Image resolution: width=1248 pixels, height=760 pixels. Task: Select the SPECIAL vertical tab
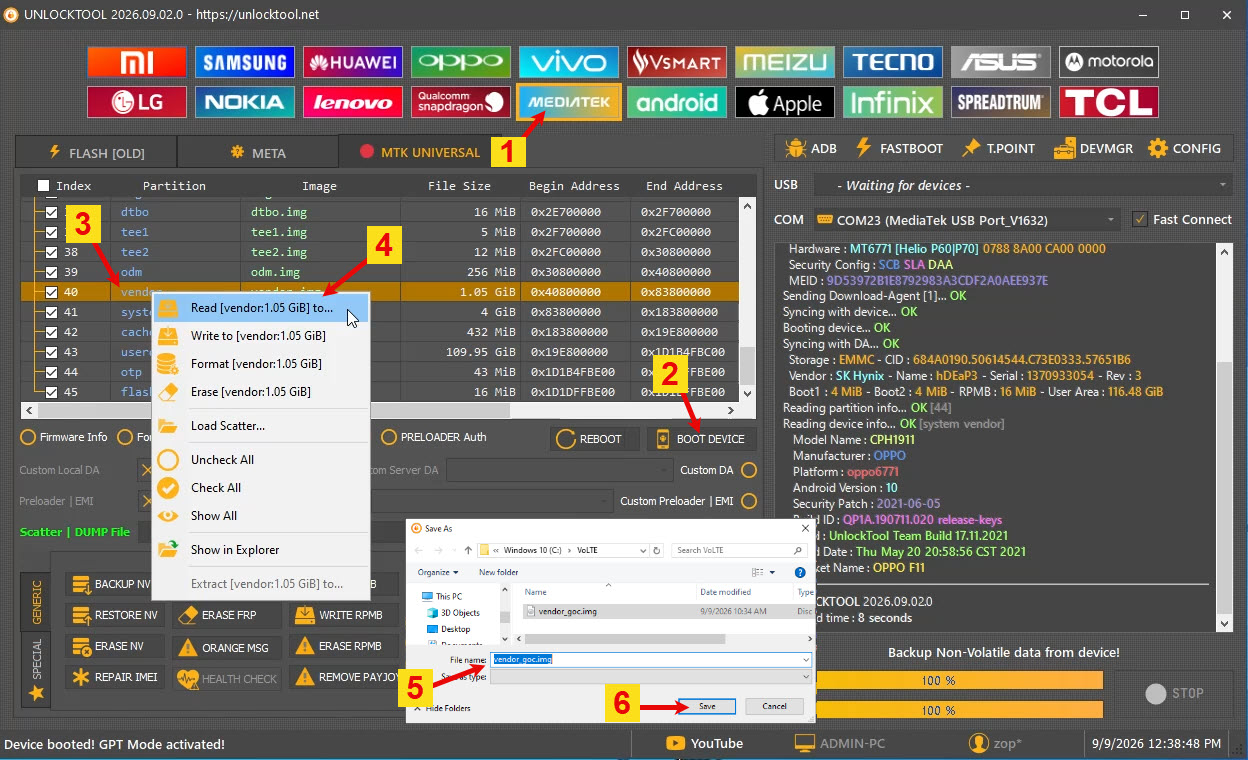[37, 669]
